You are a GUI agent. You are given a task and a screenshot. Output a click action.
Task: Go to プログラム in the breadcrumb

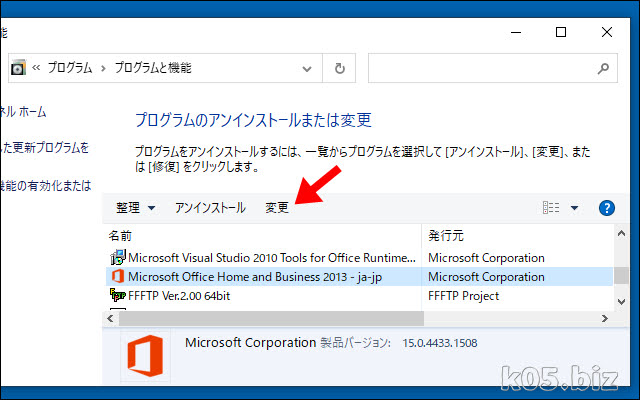(70, 68)
